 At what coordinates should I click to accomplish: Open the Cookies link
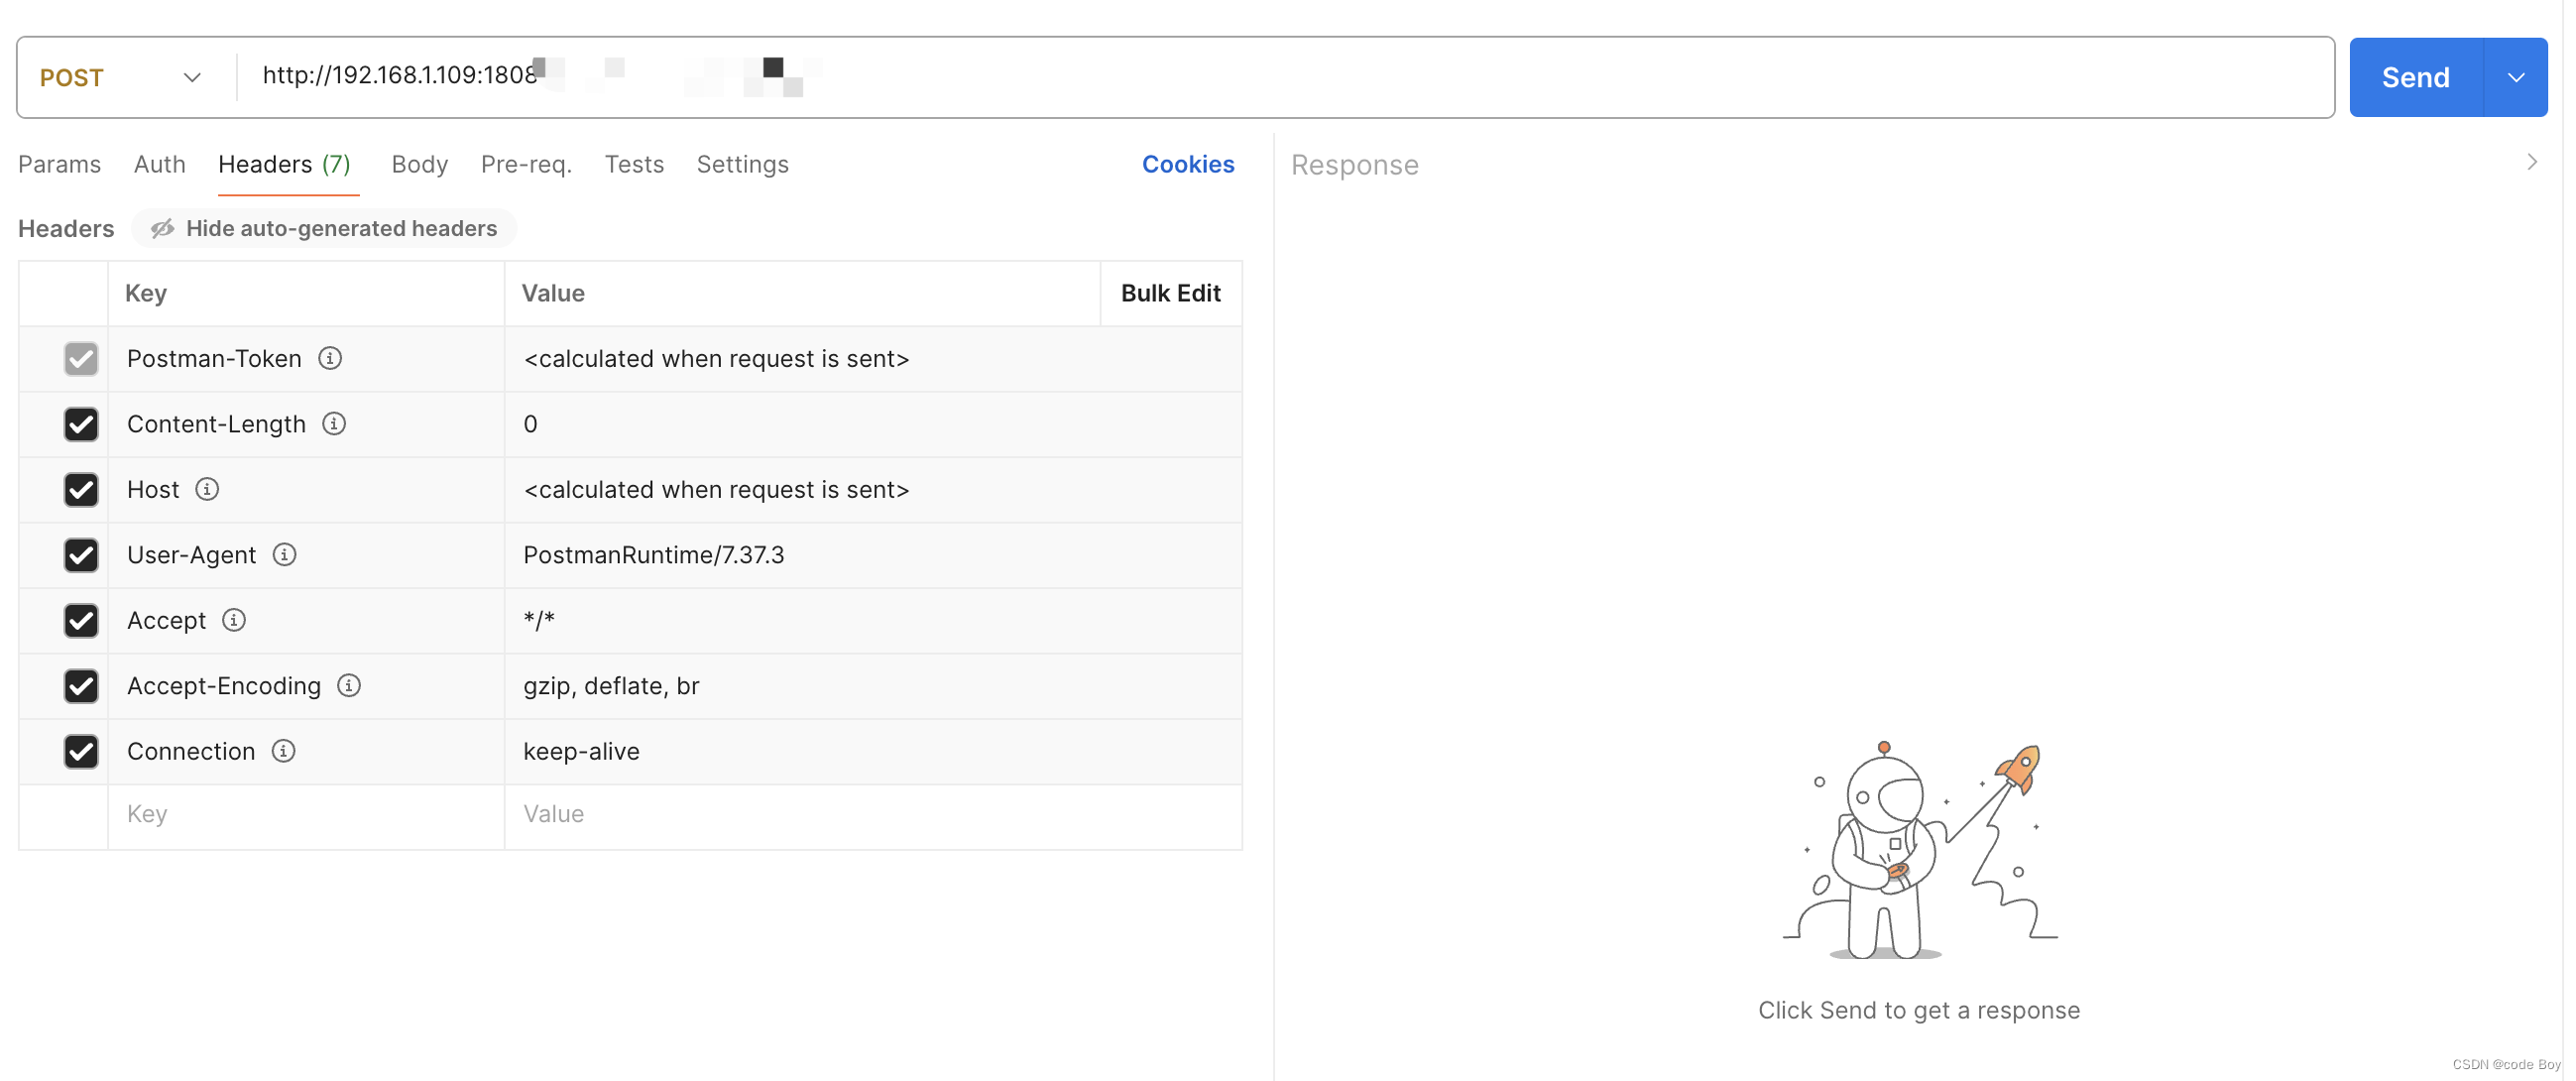click(1188, 165)
